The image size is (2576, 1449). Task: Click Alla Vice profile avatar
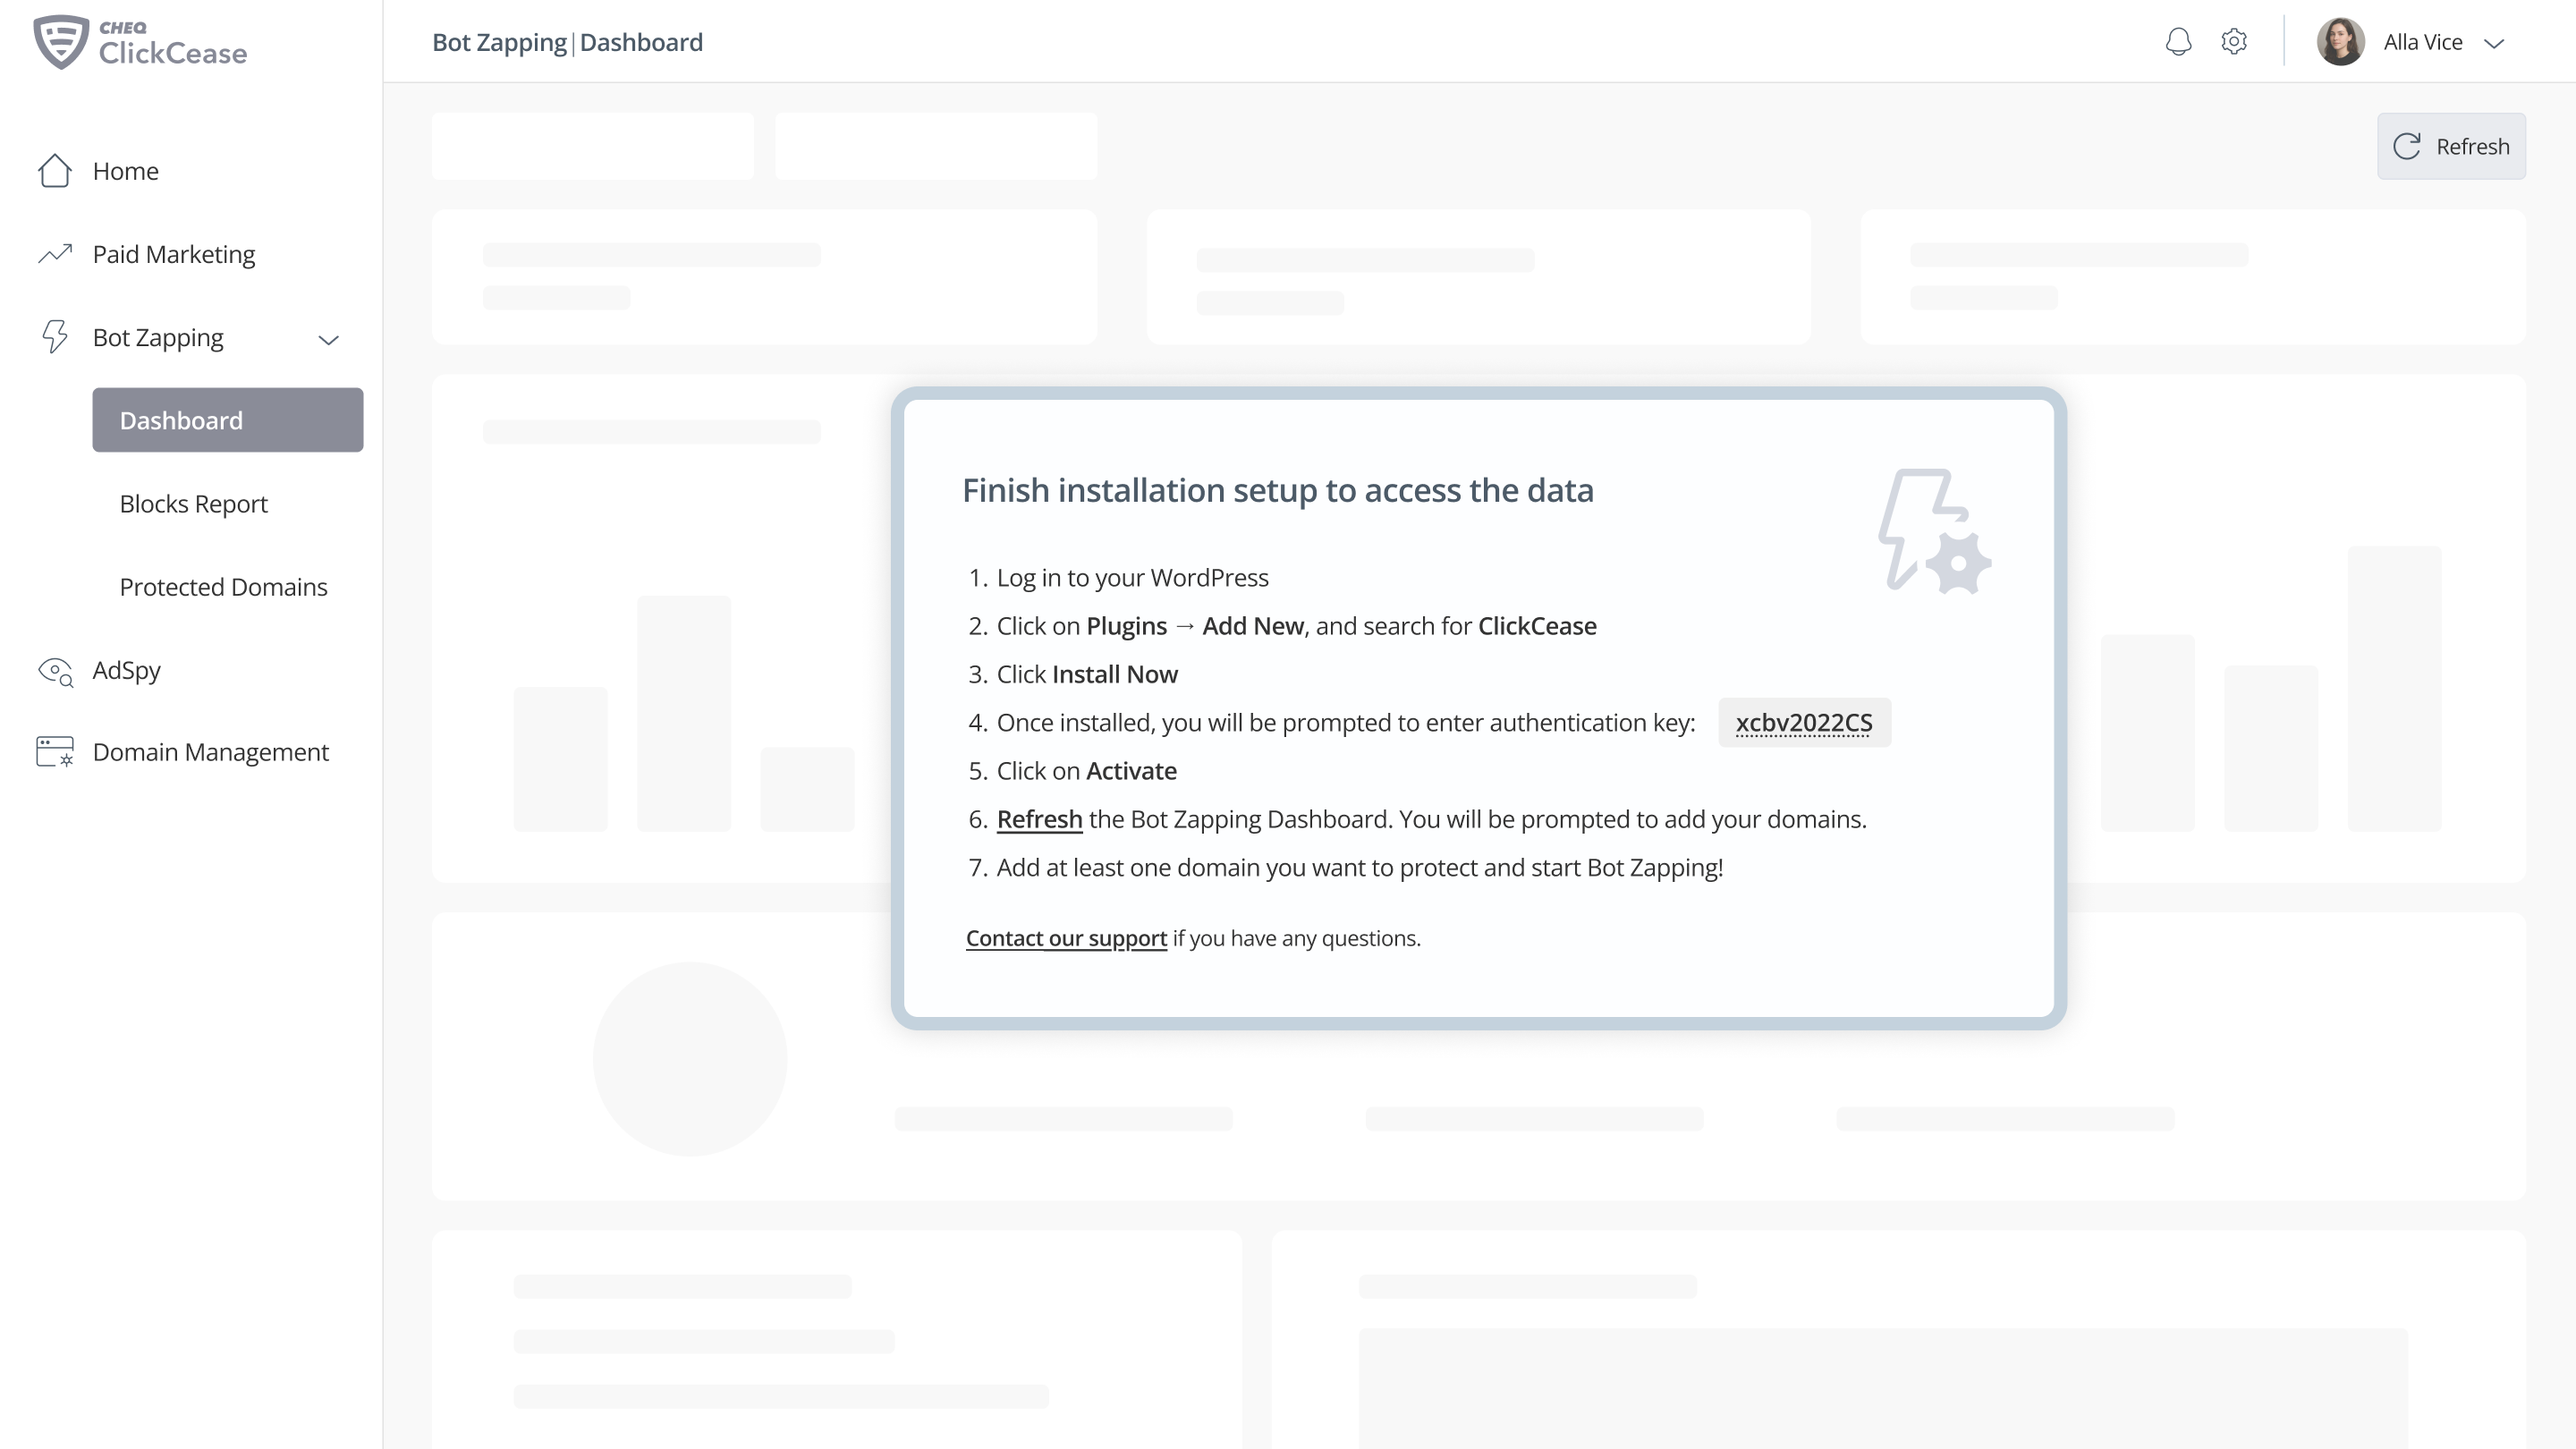2340,42
